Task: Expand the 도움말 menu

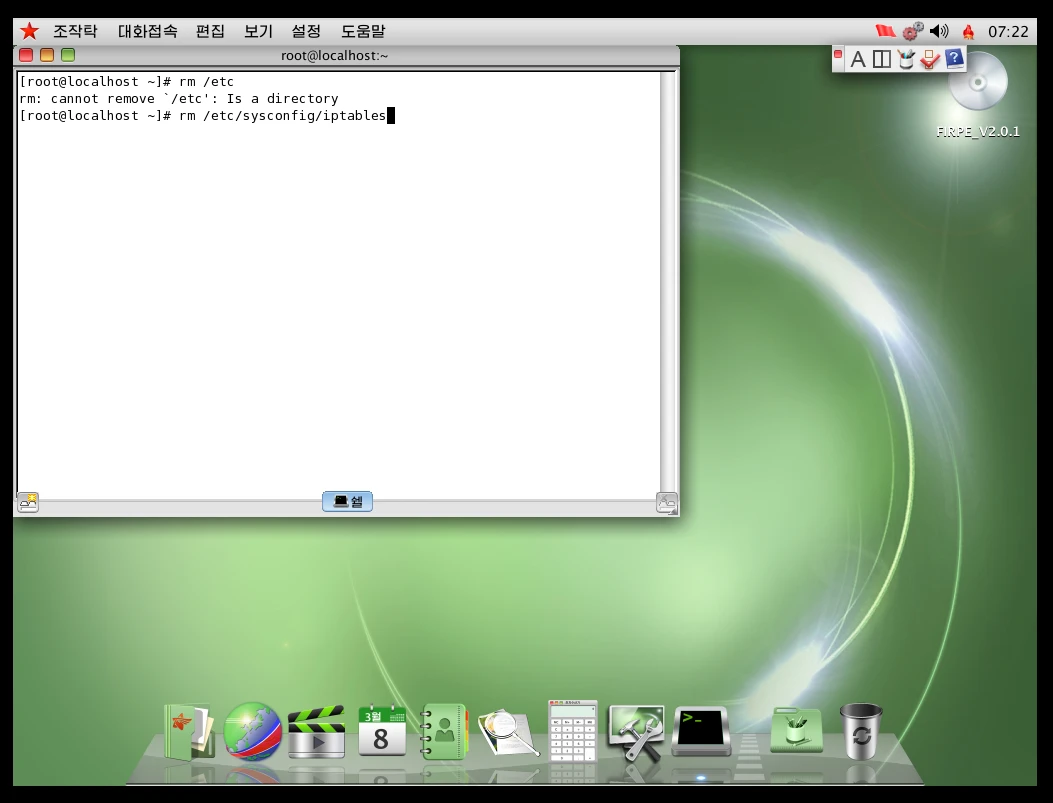Action: click(363, 31)
